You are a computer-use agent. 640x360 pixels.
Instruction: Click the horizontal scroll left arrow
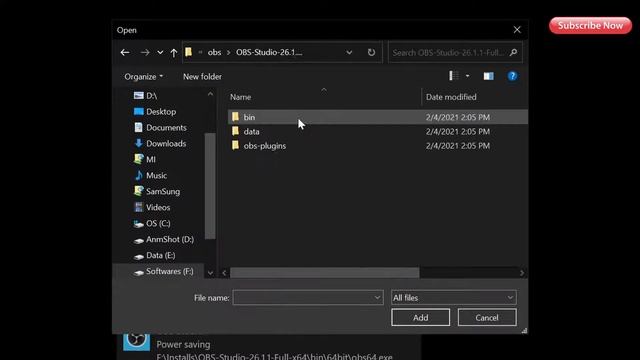click(224, 273)
